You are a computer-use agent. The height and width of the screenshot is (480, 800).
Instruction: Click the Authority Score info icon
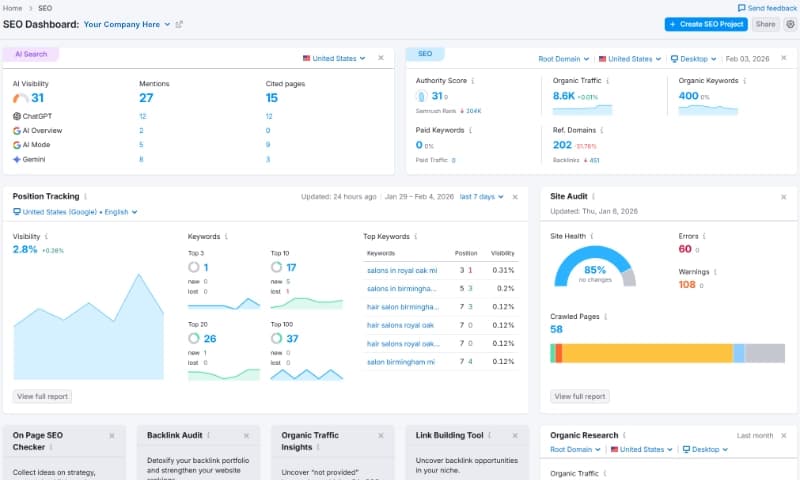pyautogui.click(x=473, y=81)
